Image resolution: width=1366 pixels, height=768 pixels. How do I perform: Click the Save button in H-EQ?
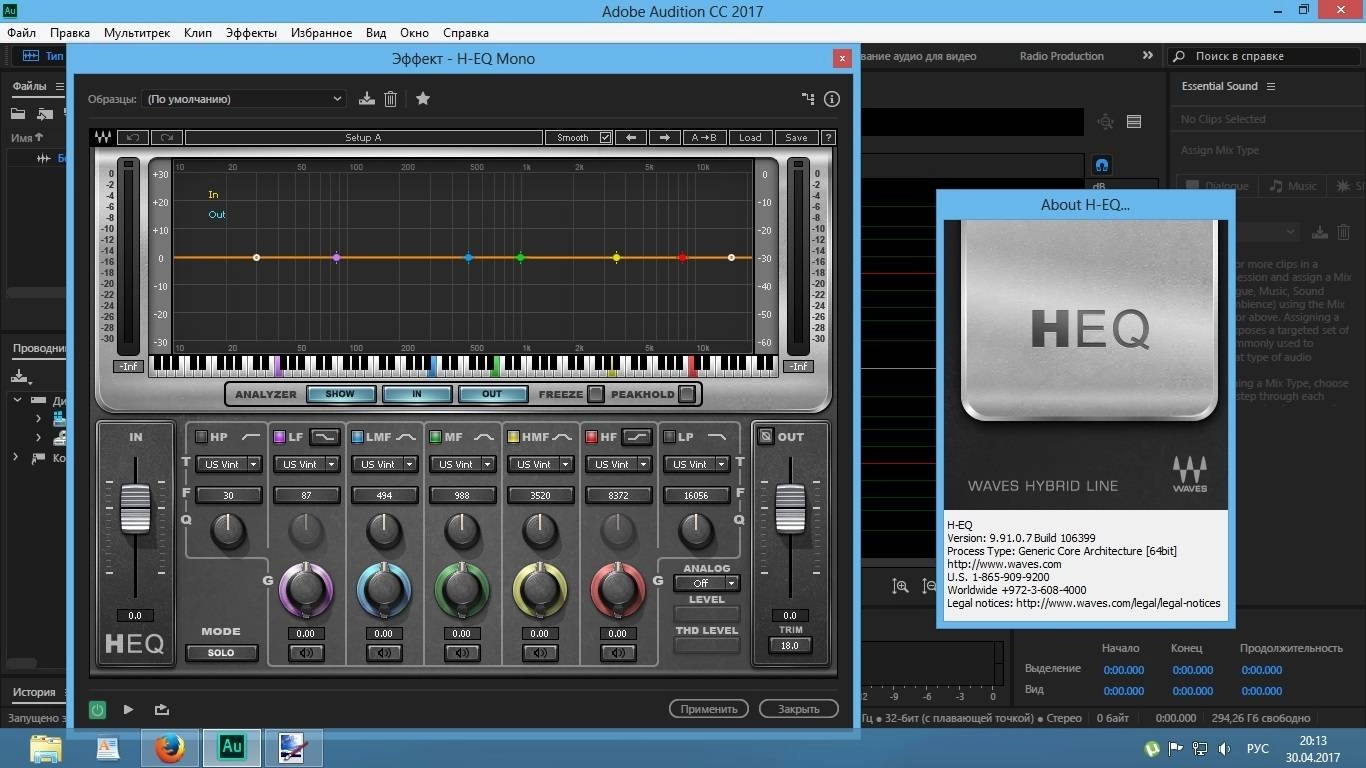796,137
